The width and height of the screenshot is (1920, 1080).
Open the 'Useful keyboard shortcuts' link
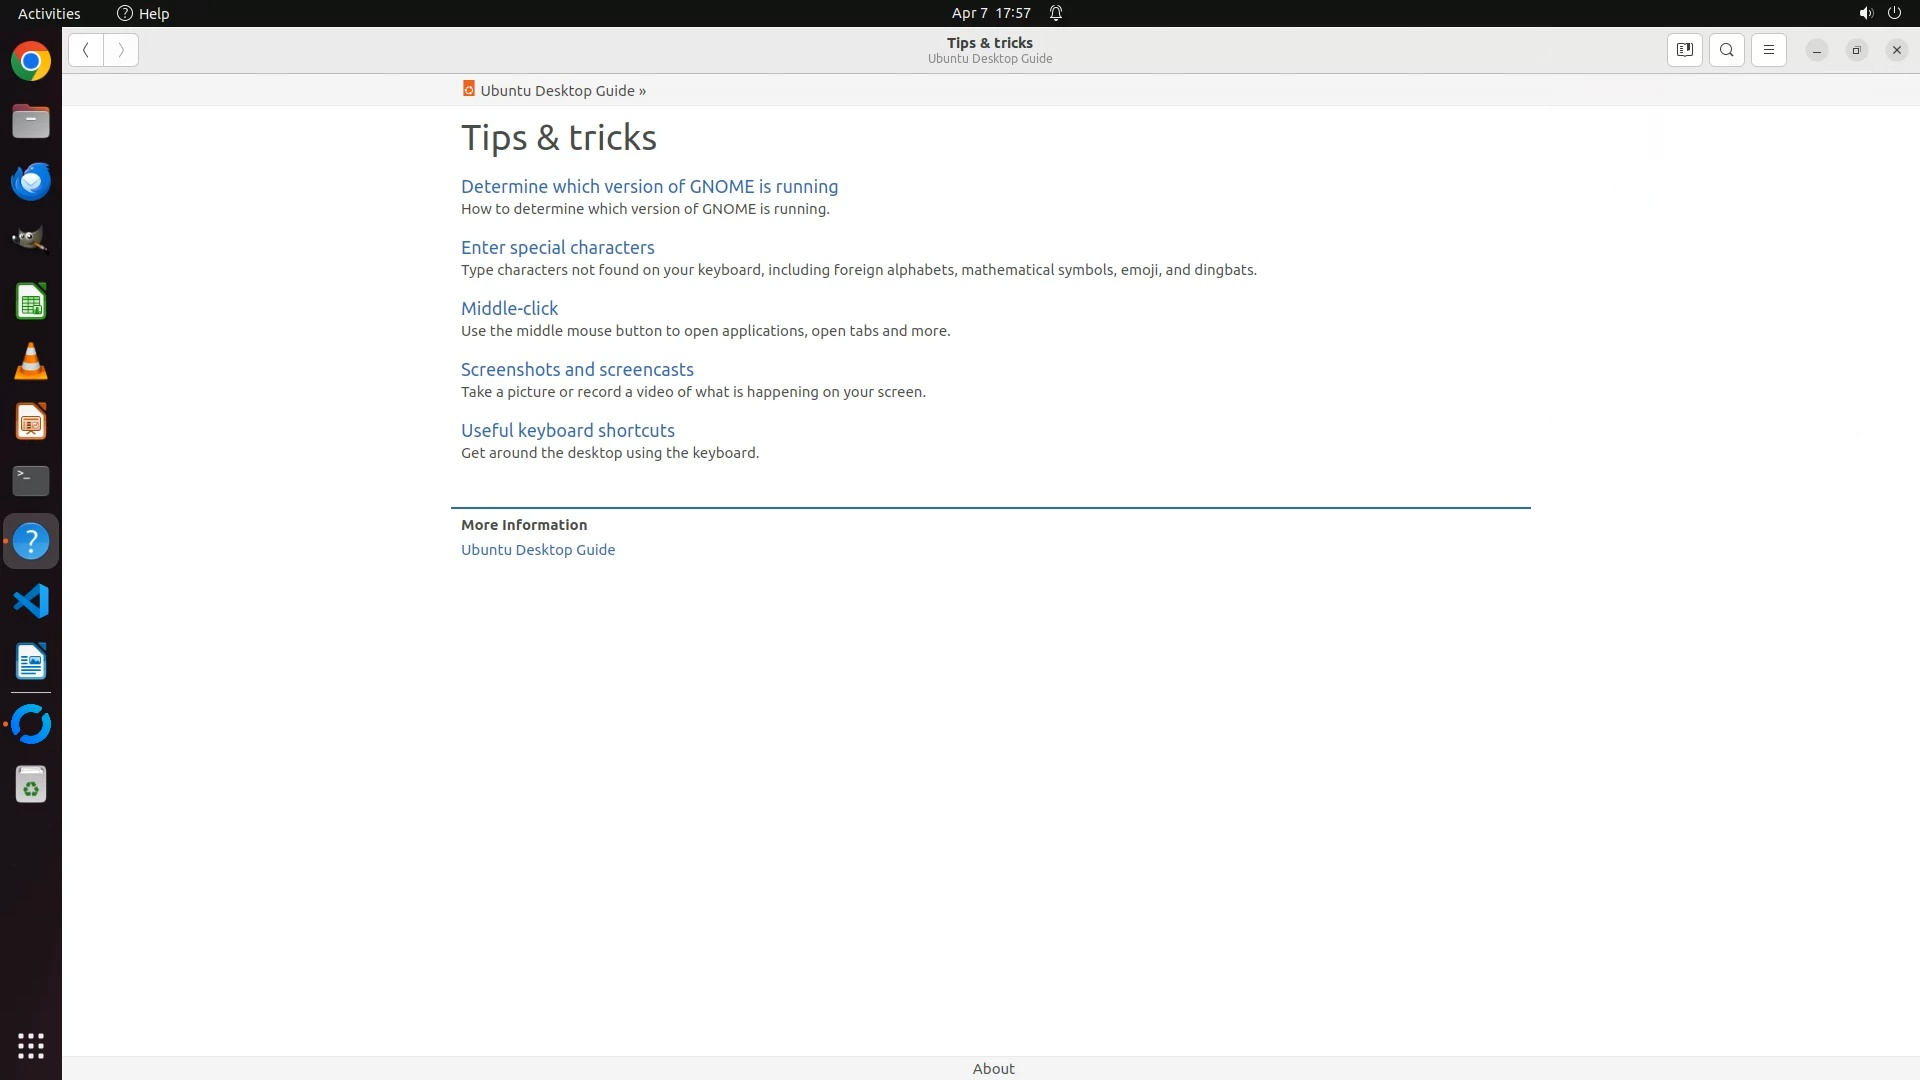pyautogui.click(x=567, y=431)
